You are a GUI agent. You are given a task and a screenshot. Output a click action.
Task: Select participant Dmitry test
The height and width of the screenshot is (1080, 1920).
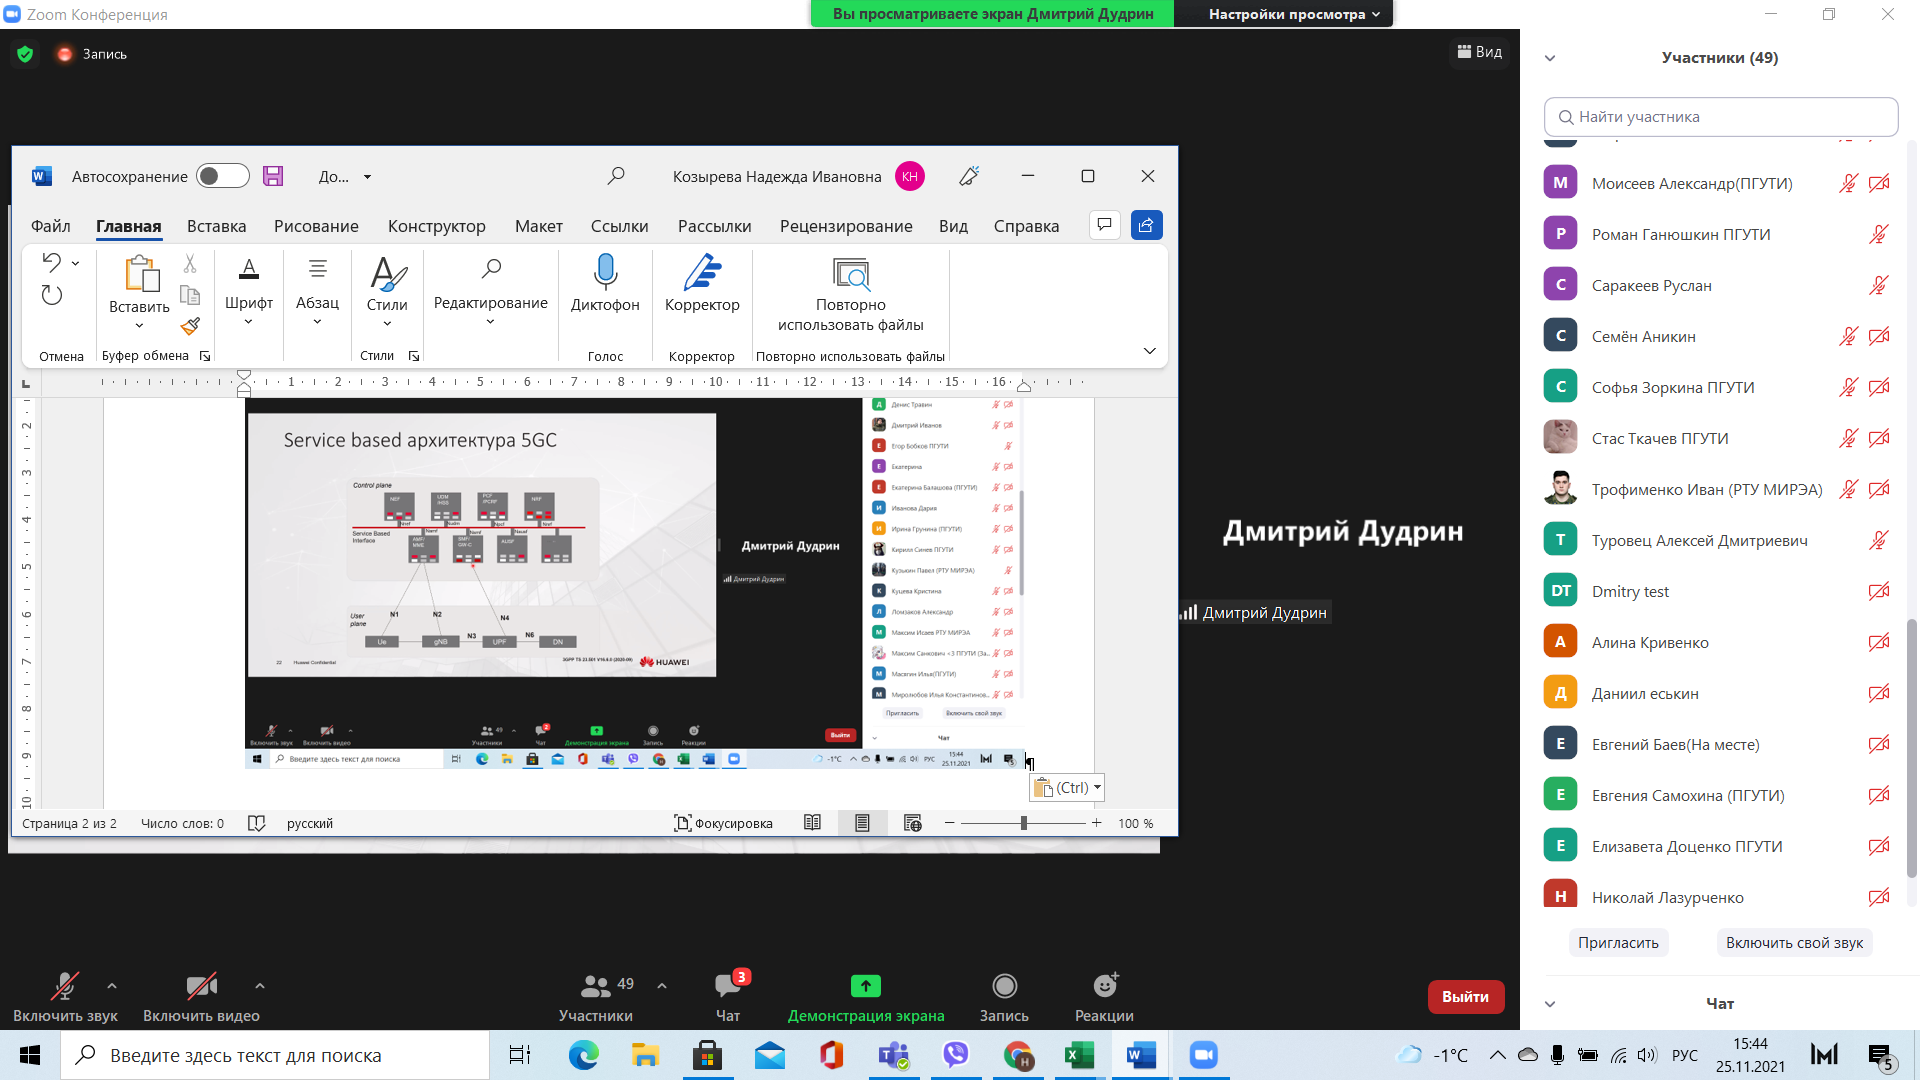click(x=1720, y=591)
